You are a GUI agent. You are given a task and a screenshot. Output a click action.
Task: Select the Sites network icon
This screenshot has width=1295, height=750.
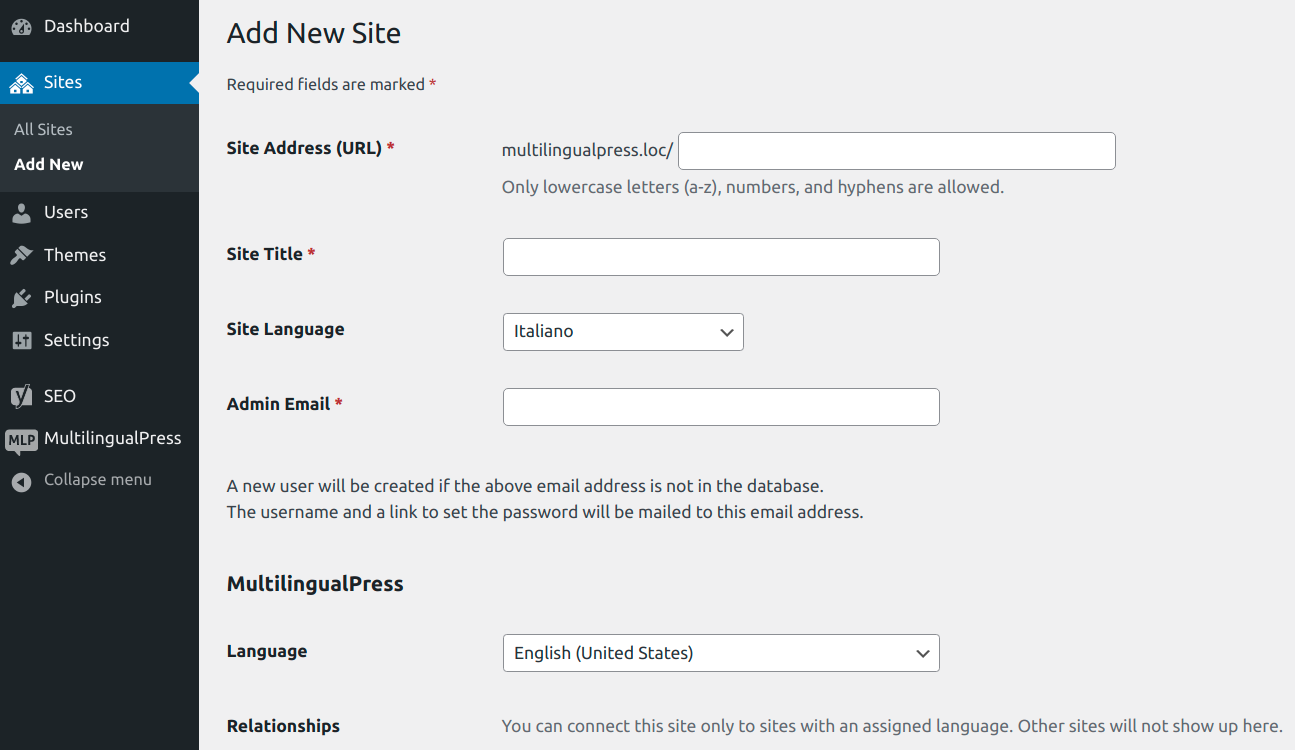click(21, 83)
